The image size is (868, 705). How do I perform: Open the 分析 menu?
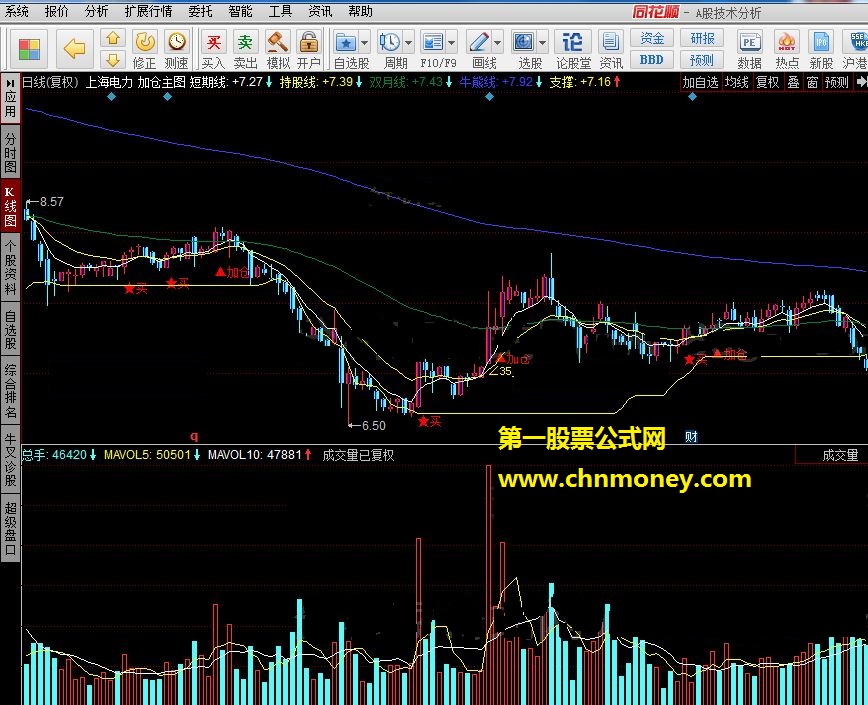tap(96, 11)
